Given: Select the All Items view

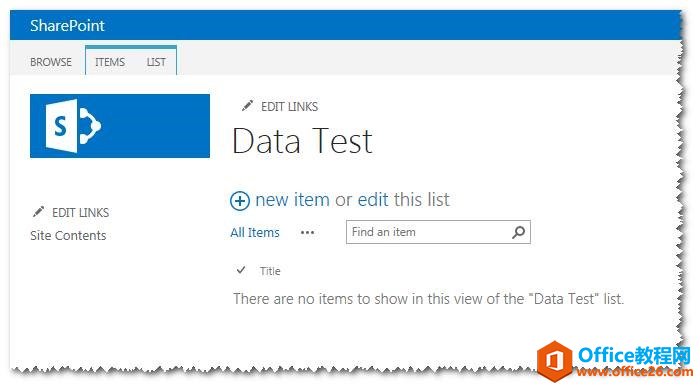Looking at the screenshot, I should click(255, 232).
